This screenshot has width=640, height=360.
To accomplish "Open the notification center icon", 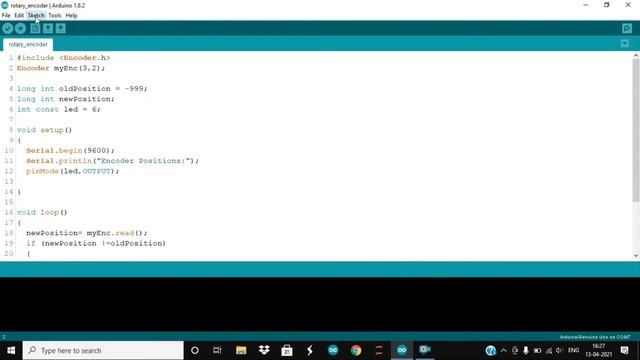I will (x=624, y=350).
